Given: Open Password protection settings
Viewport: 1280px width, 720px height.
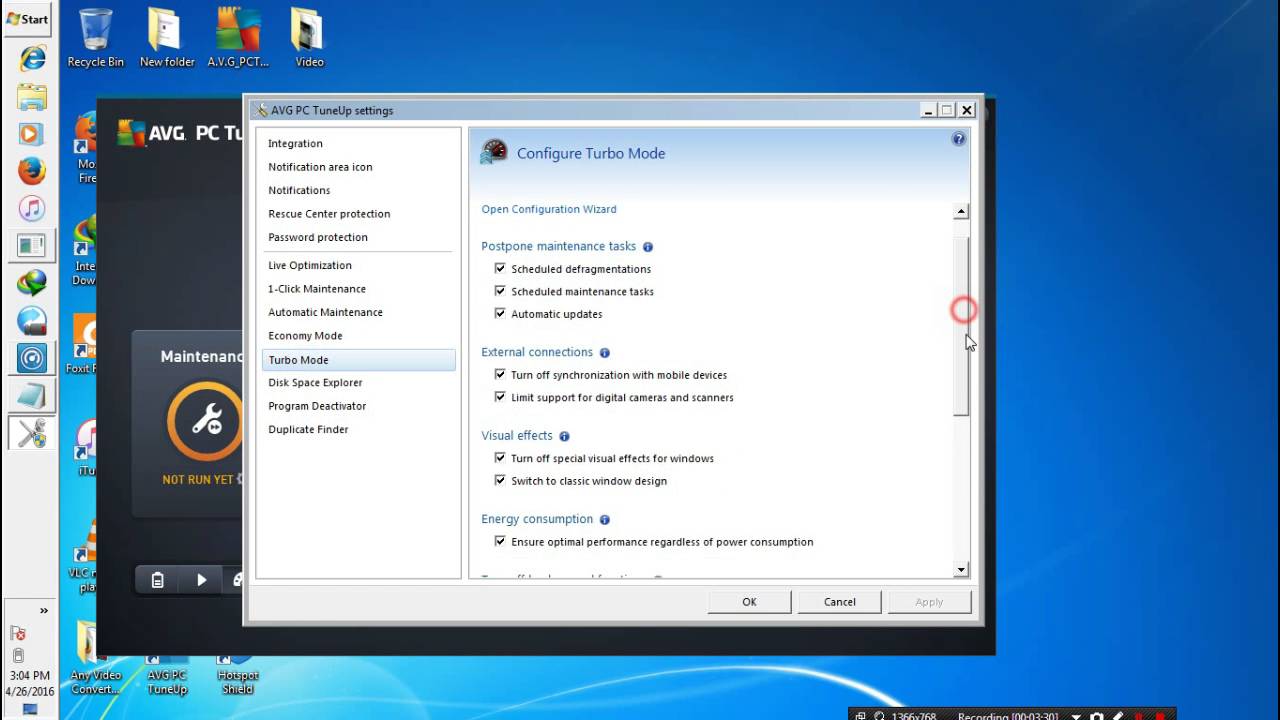Looking at the screenshot, I should pyautogui.click(x=318, y=237).
